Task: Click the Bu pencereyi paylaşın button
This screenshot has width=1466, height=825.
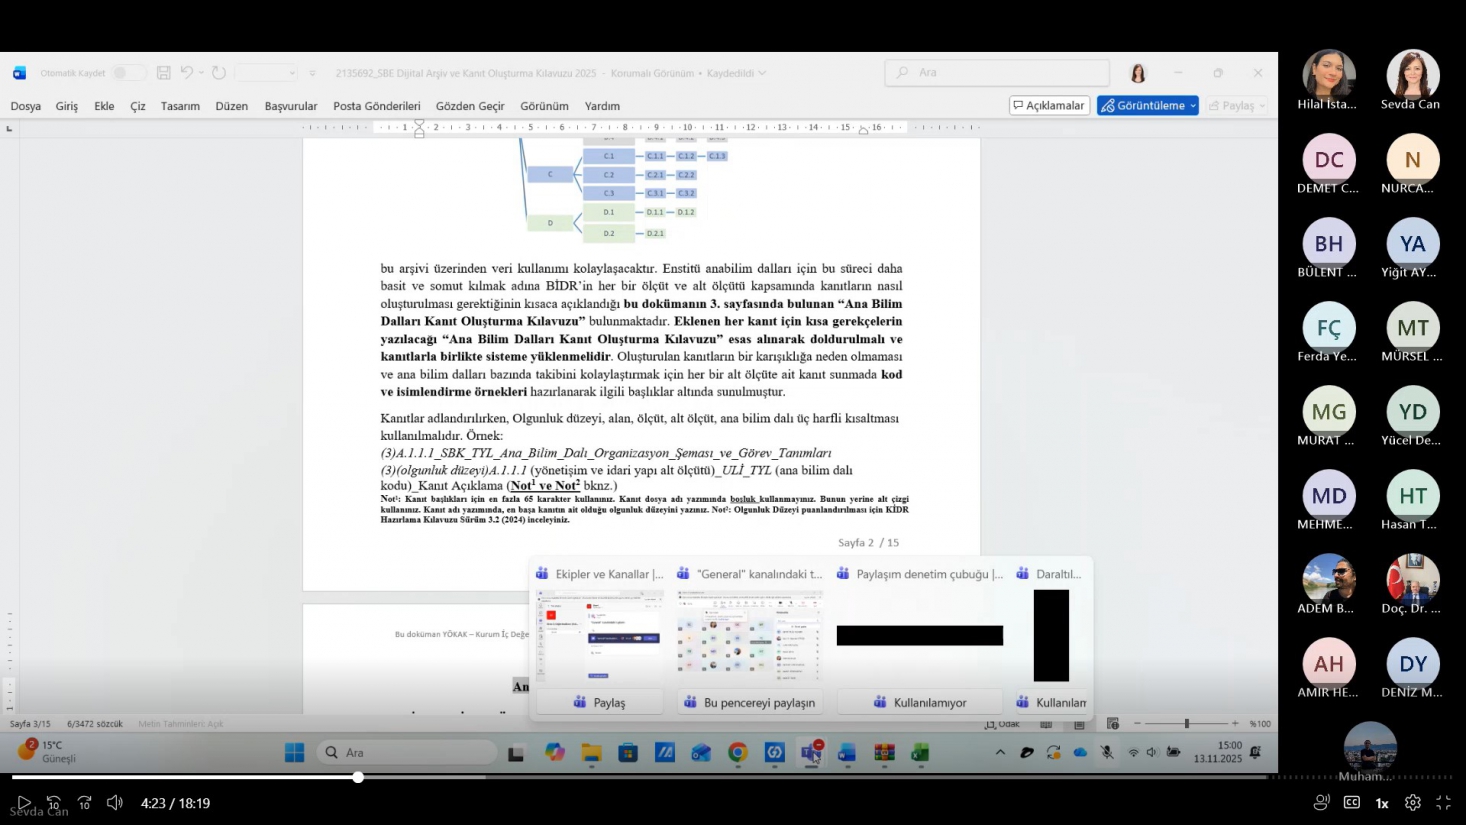Action: [749, 703]
